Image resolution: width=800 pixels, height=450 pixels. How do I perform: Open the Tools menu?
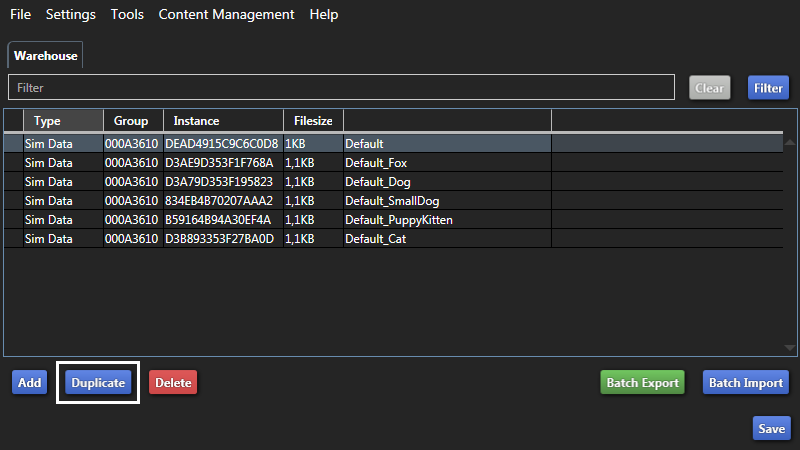[x=127, y=15]
